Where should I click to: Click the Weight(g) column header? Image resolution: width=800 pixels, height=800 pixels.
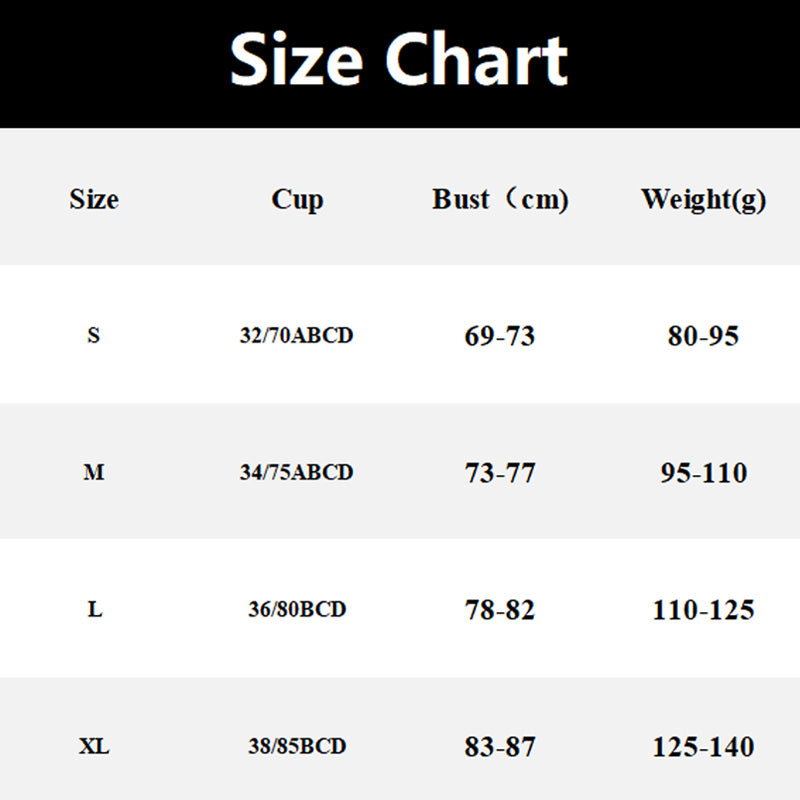point(703,199)
